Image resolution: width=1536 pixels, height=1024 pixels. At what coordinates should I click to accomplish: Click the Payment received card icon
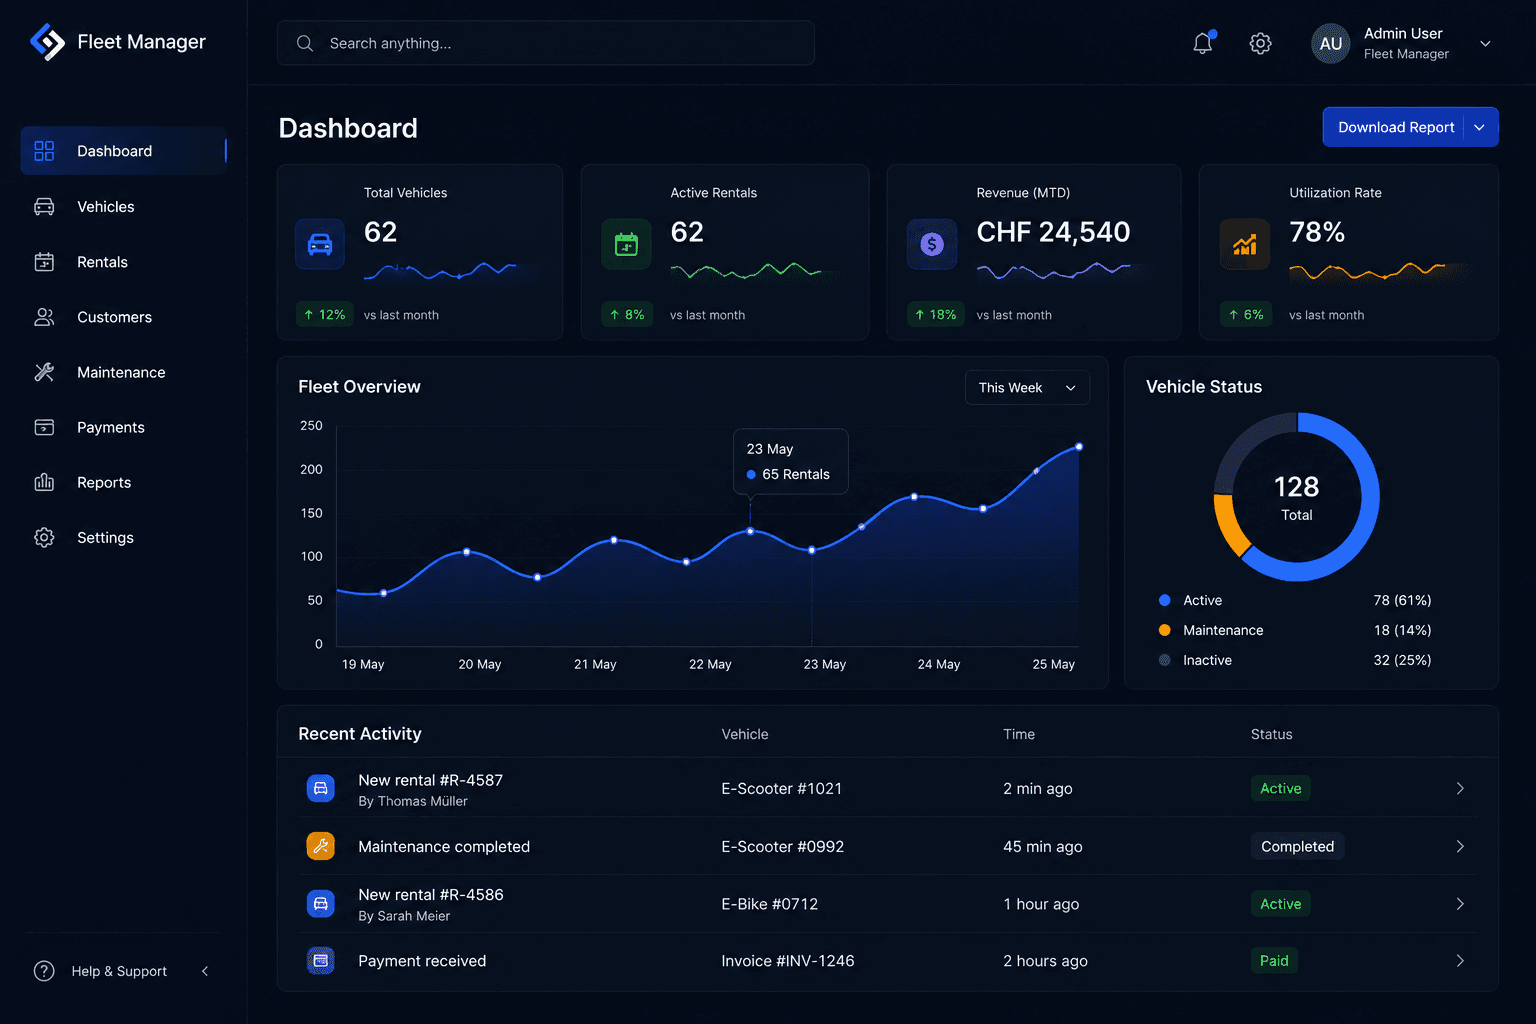[320, 960]
